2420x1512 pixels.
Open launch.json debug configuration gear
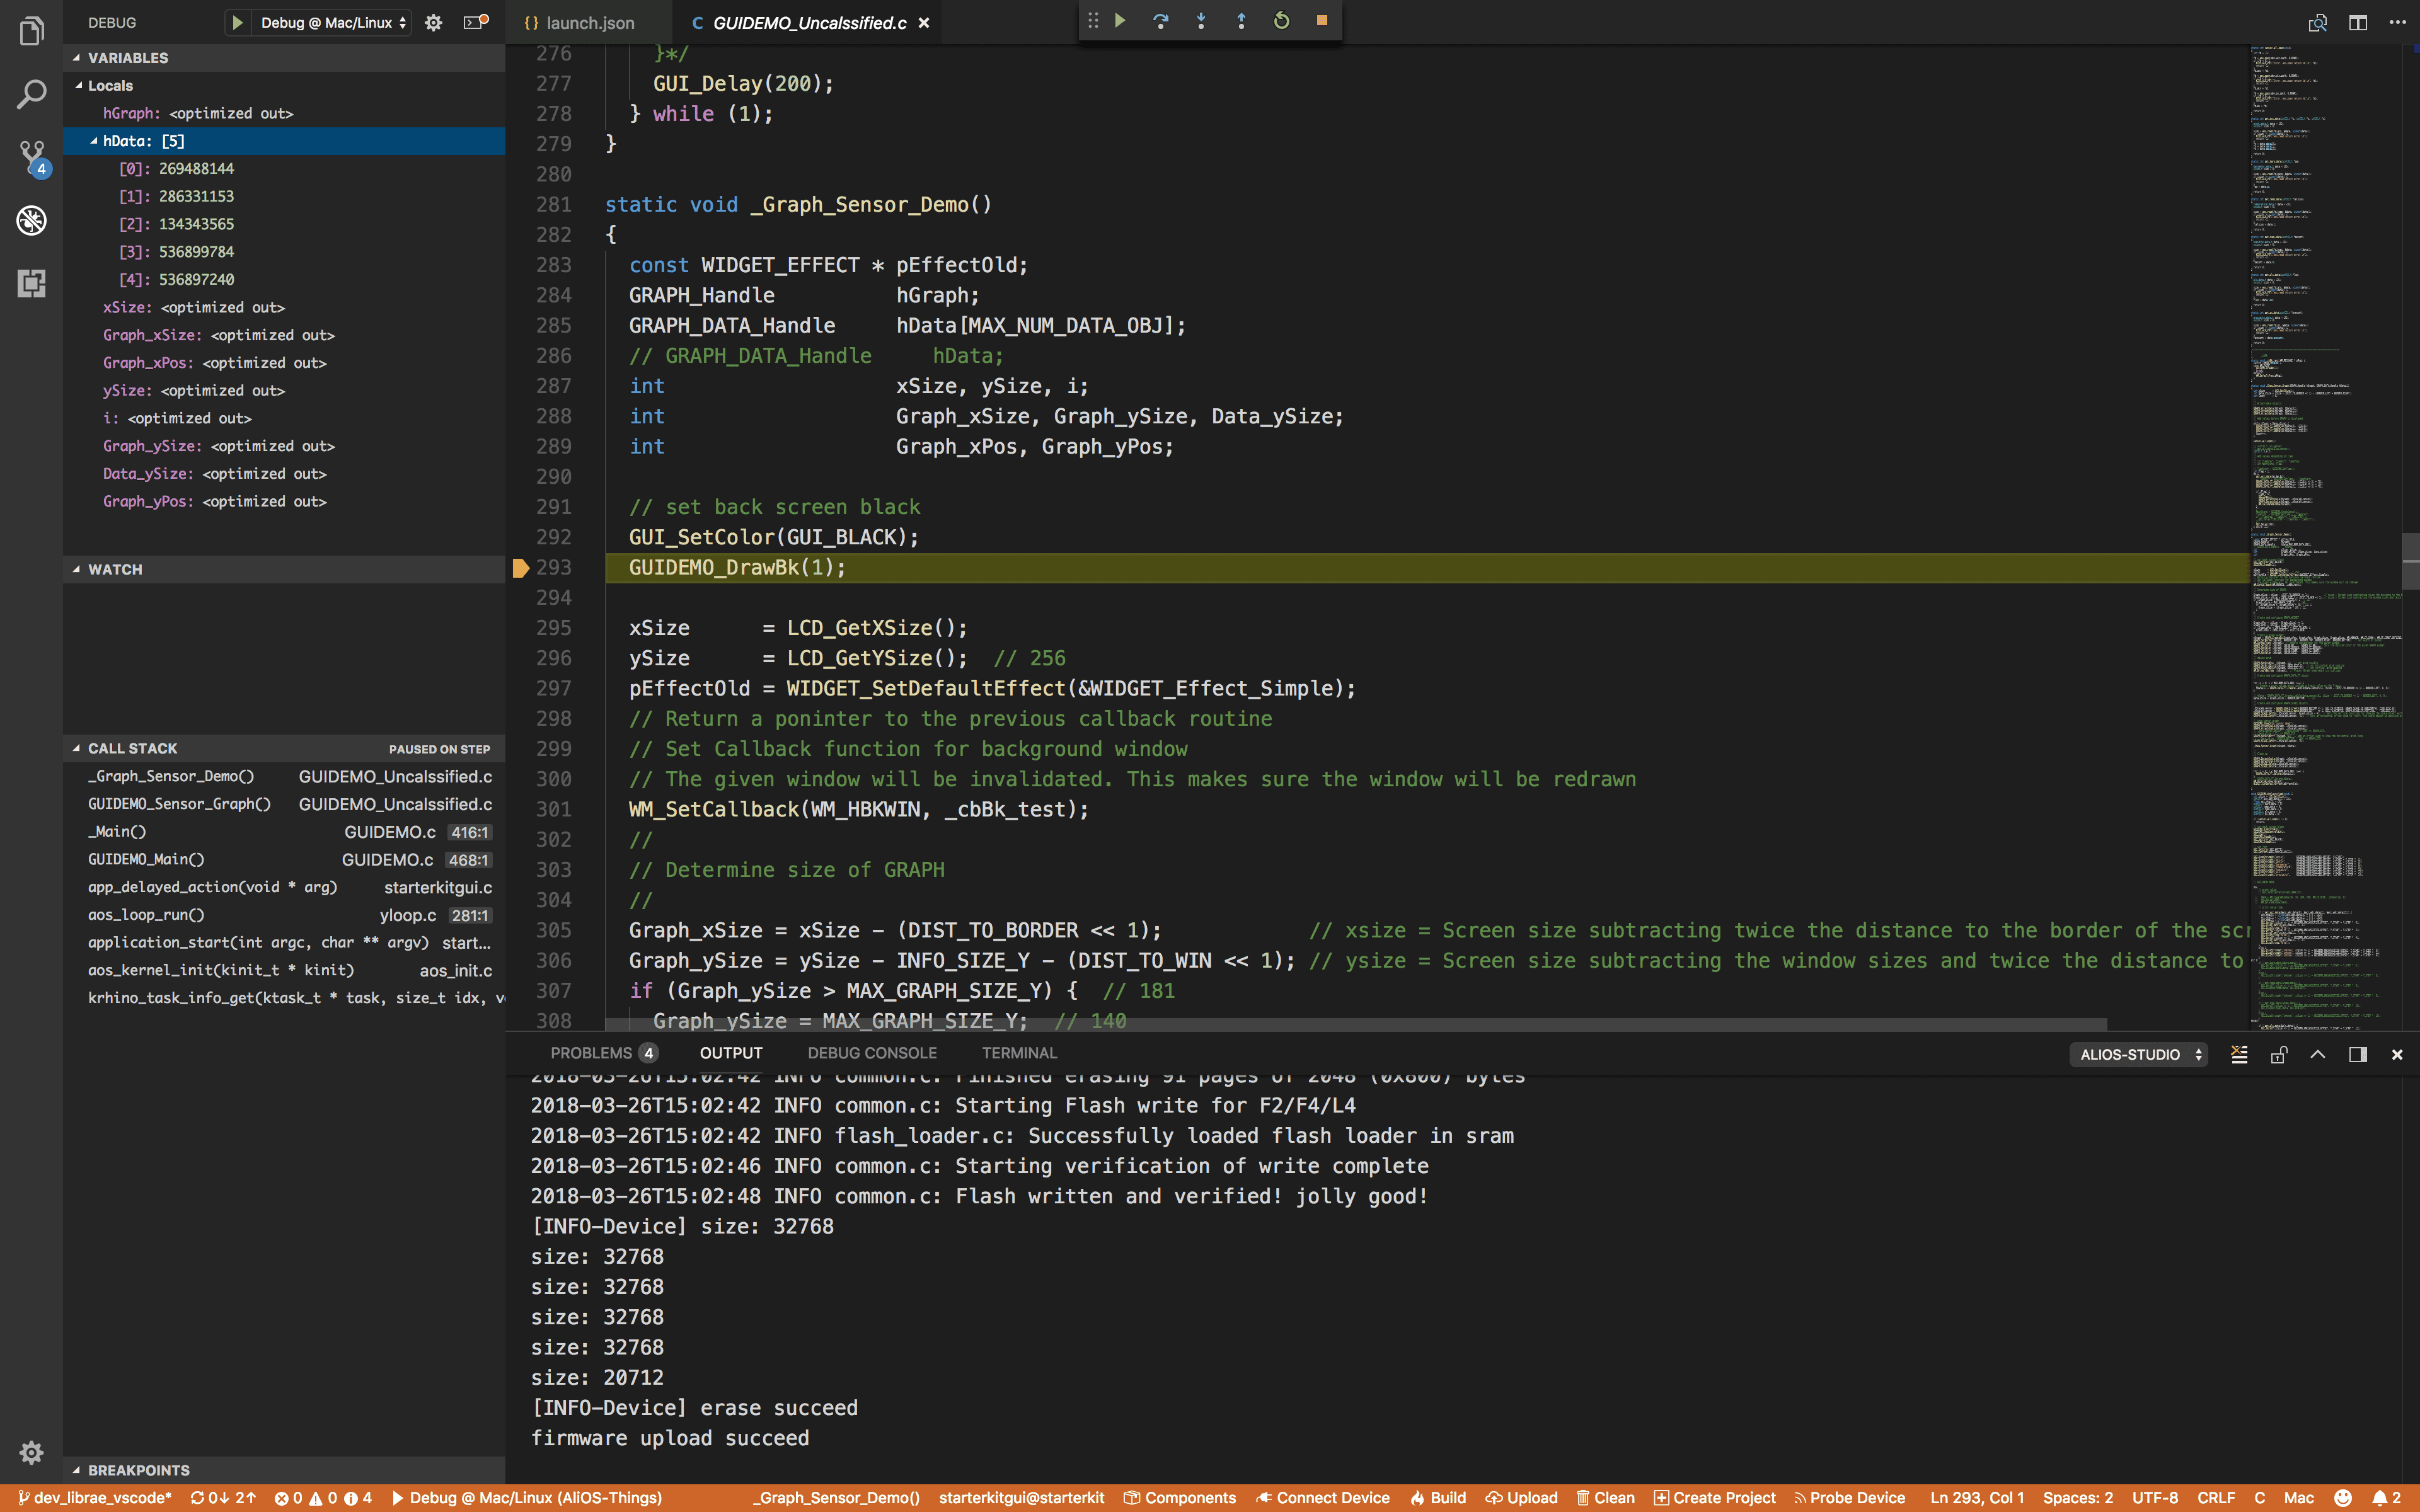433,22
